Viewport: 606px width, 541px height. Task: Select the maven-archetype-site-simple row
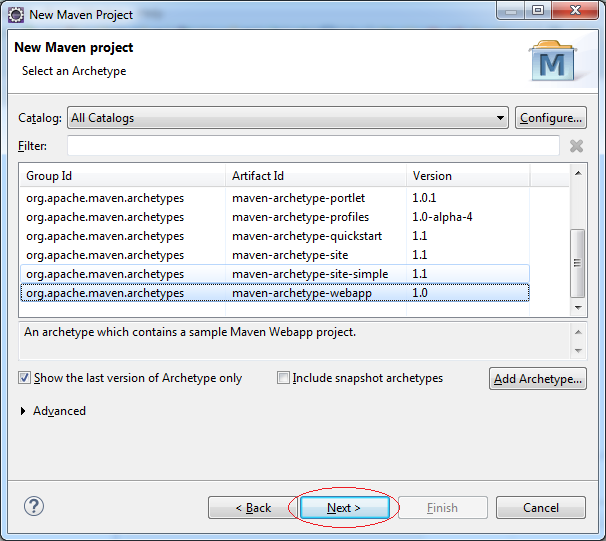[275, 274]
